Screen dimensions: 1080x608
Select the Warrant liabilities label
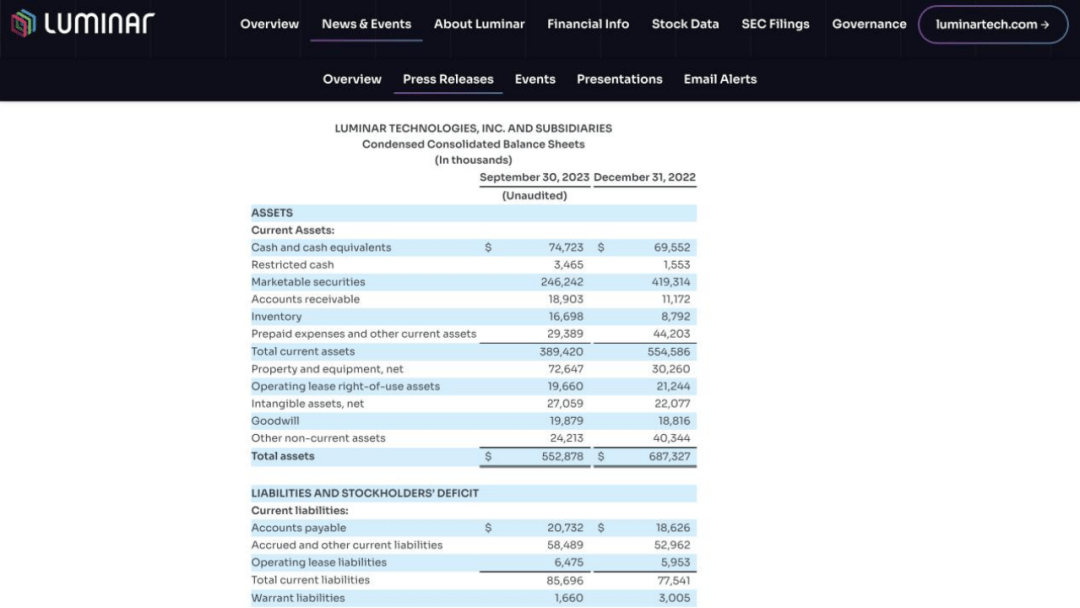click(x=298, y=598)
